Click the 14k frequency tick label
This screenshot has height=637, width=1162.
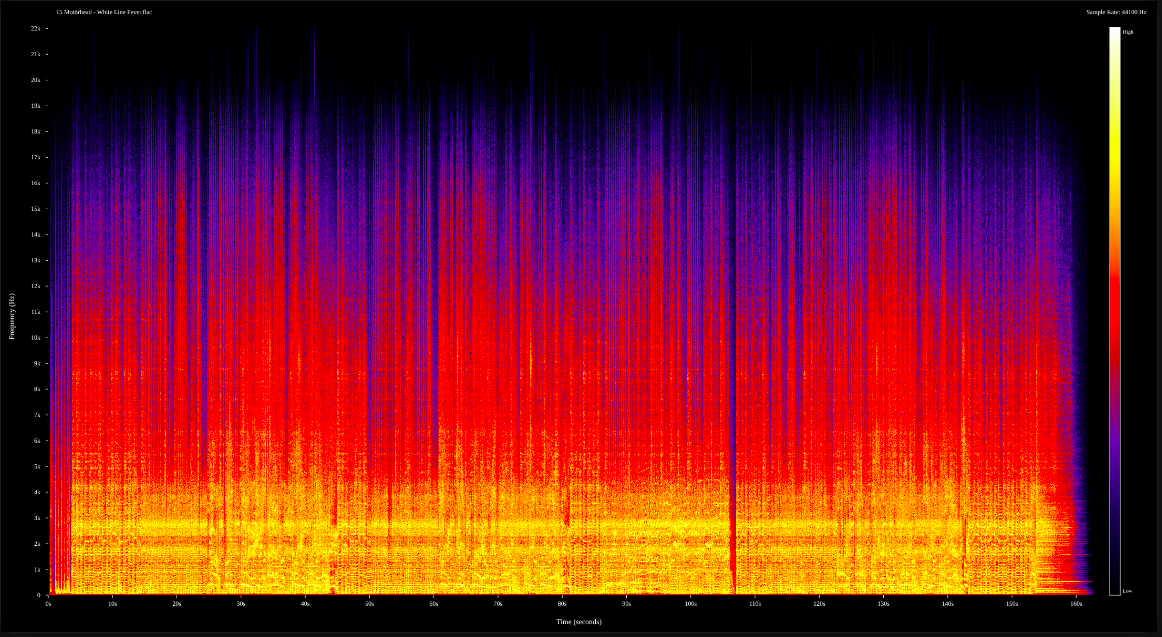(x=37, y=234)
